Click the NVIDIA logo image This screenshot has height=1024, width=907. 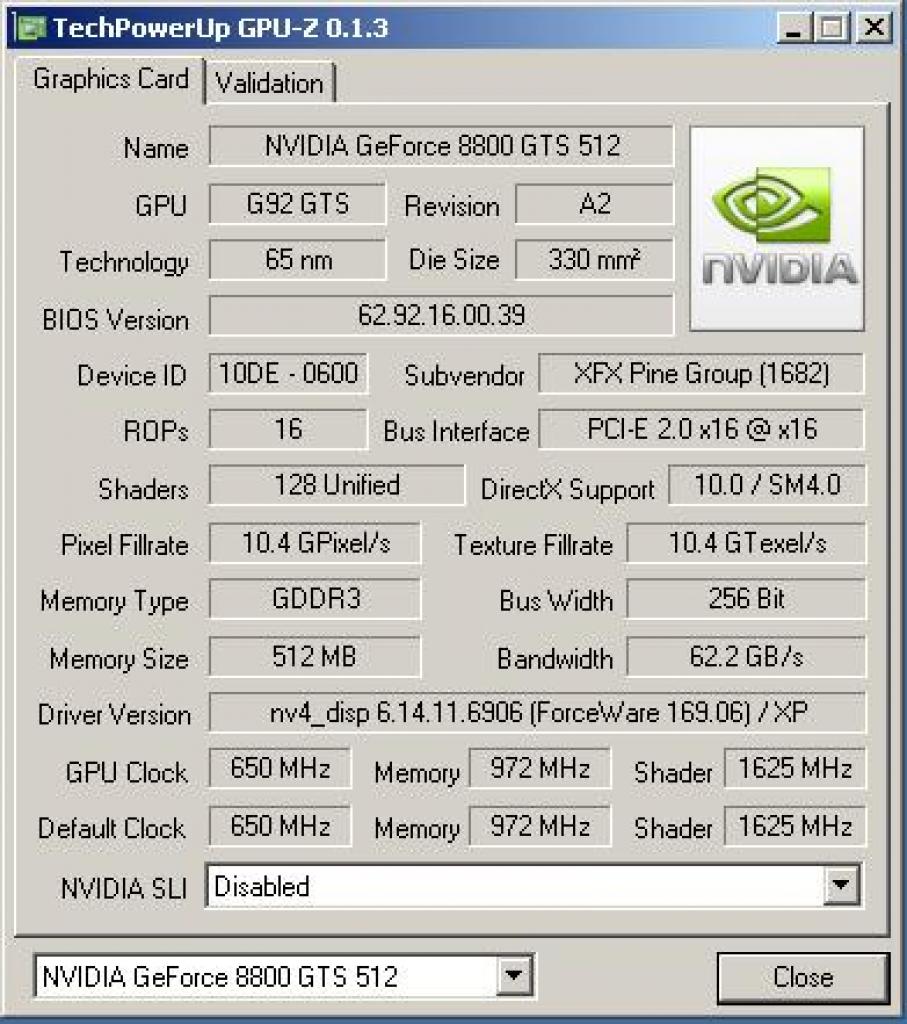tap(777, 229)
